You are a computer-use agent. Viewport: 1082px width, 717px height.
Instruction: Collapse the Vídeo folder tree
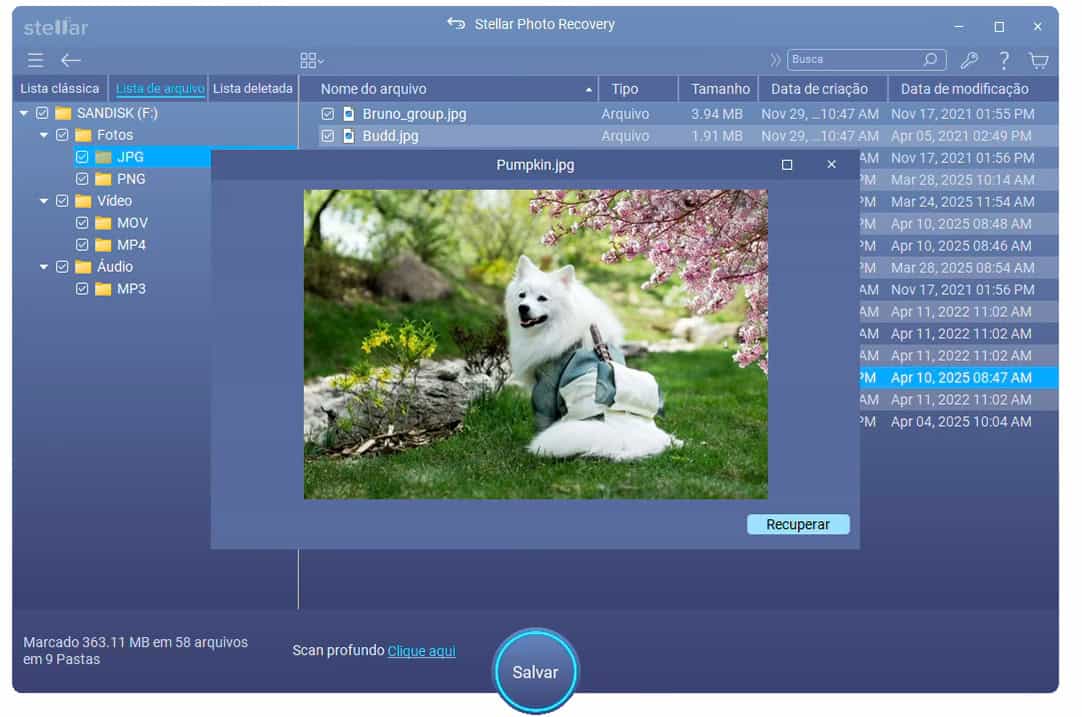(x=44, y=201)
